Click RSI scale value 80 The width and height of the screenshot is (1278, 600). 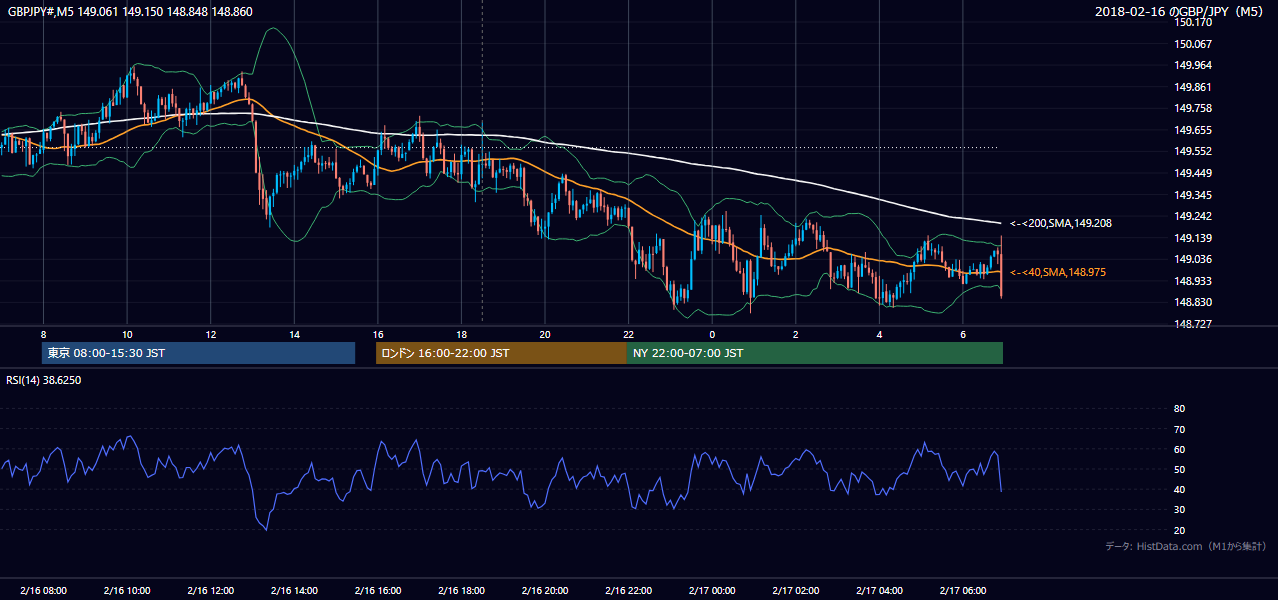[x=1179, y=409]
